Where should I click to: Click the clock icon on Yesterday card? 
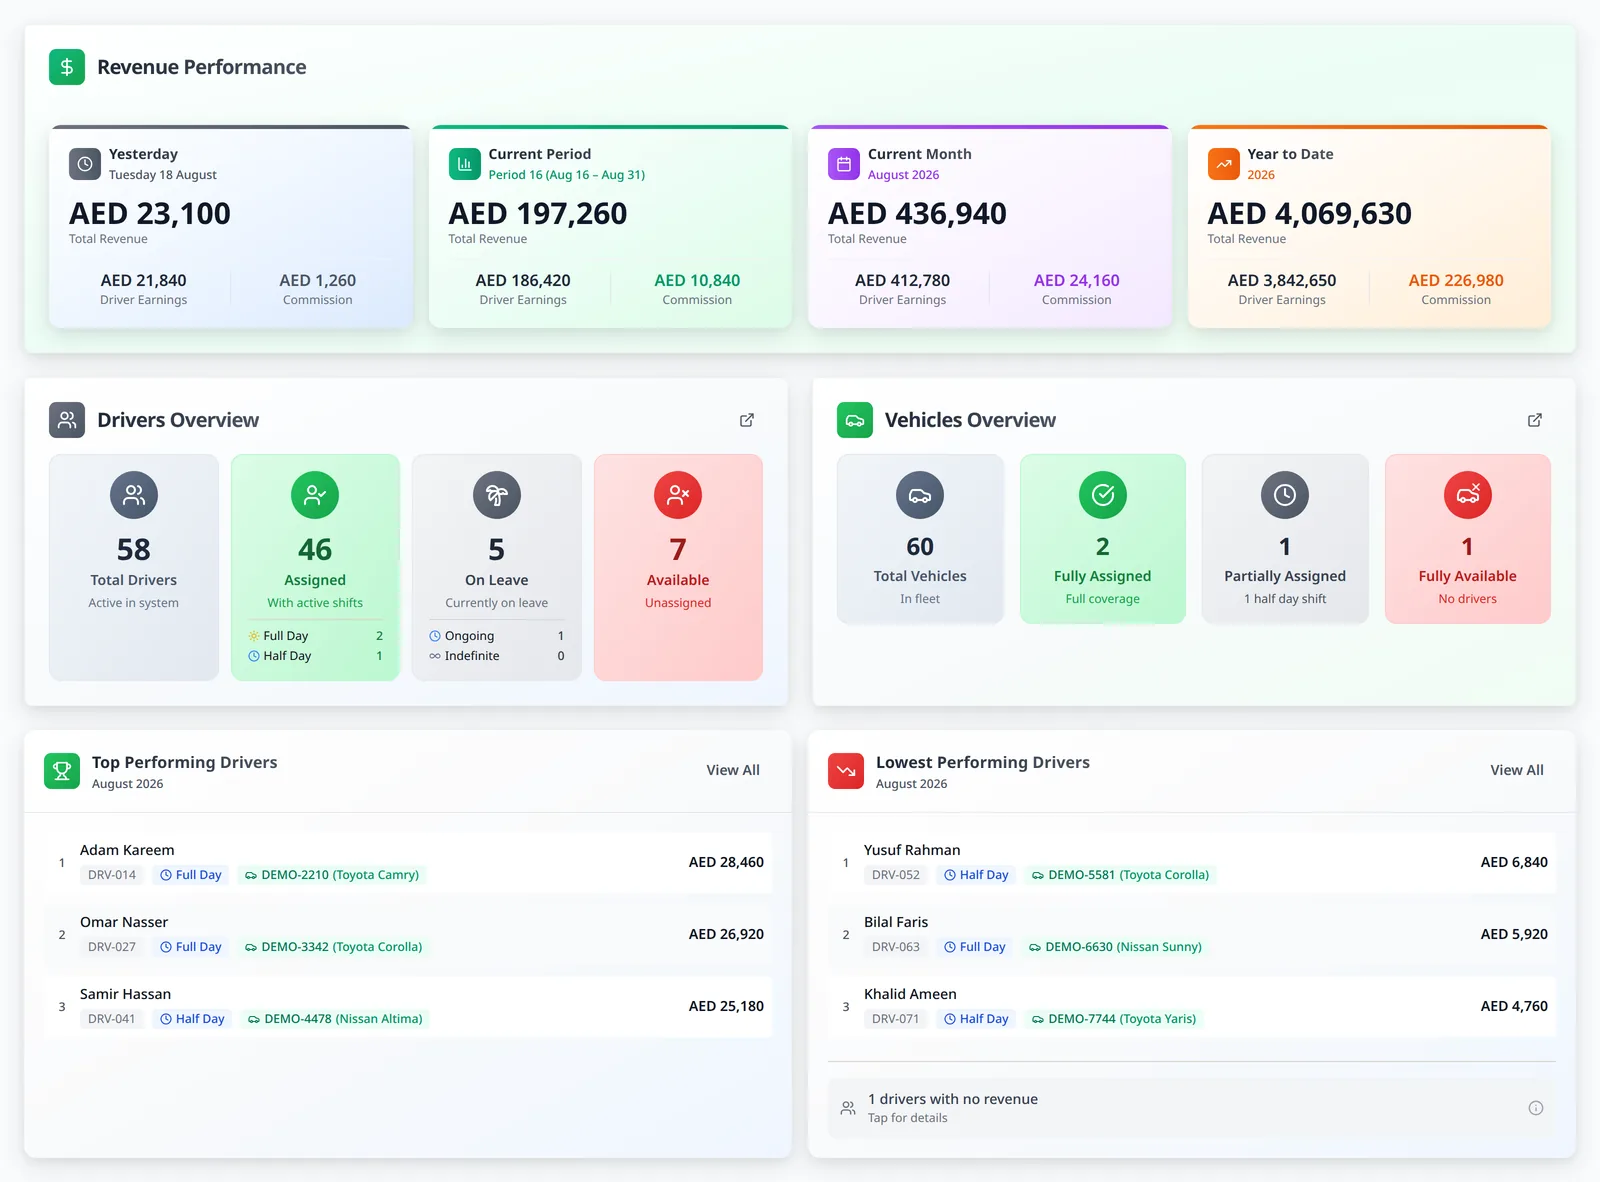pyautogui.click(x=85, y=164)
